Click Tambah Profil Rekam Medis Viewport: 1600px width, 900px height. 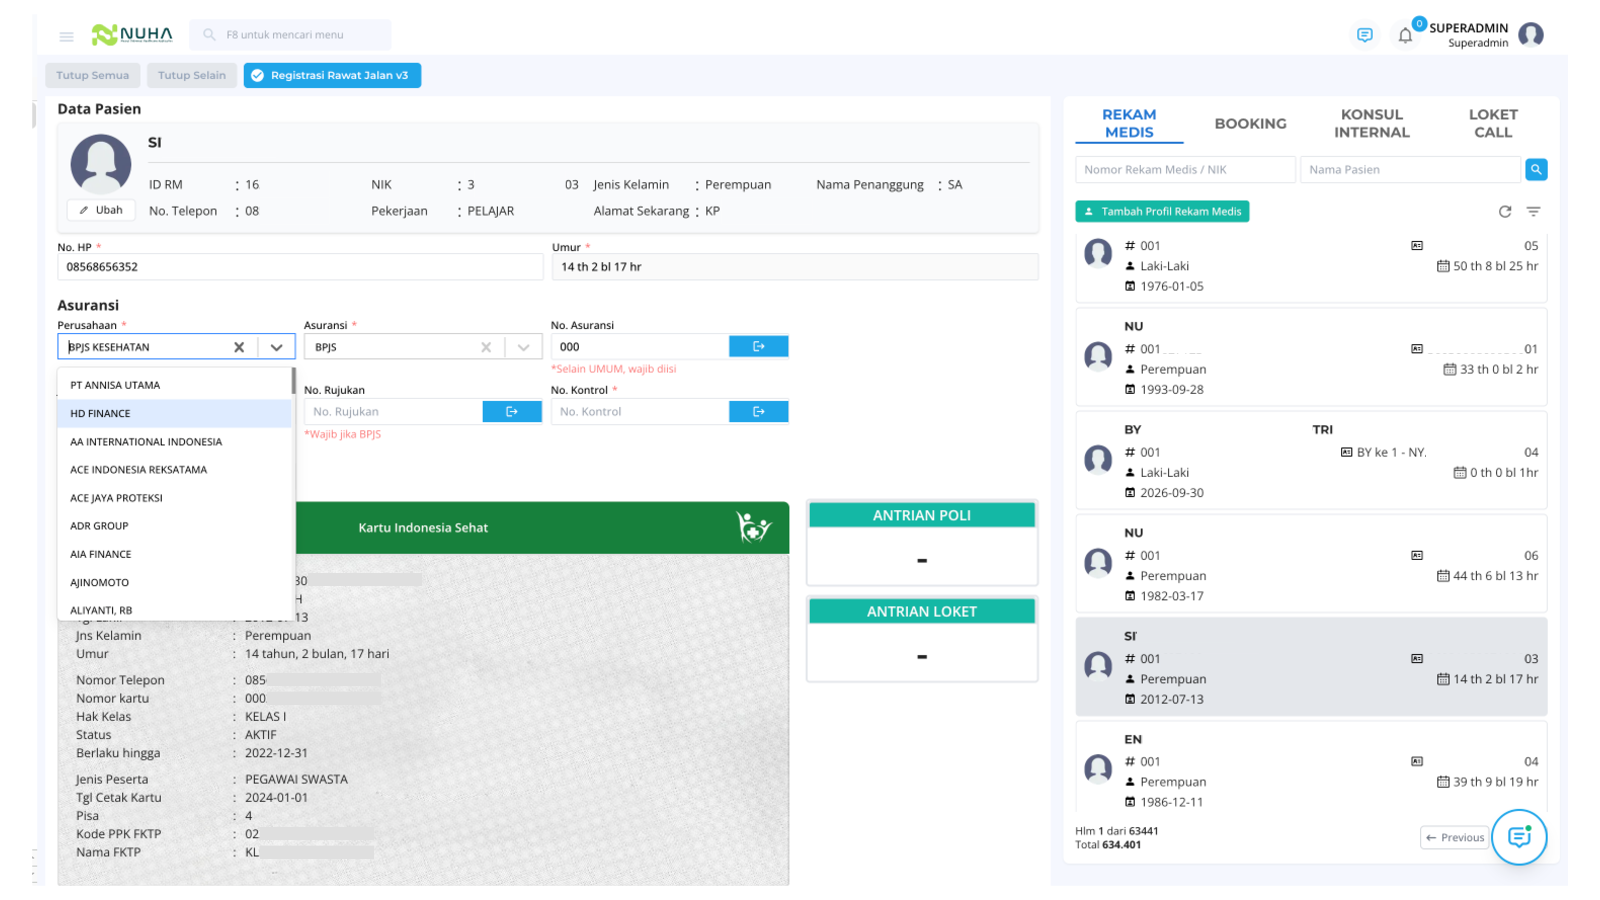[x=1162, y=211]
